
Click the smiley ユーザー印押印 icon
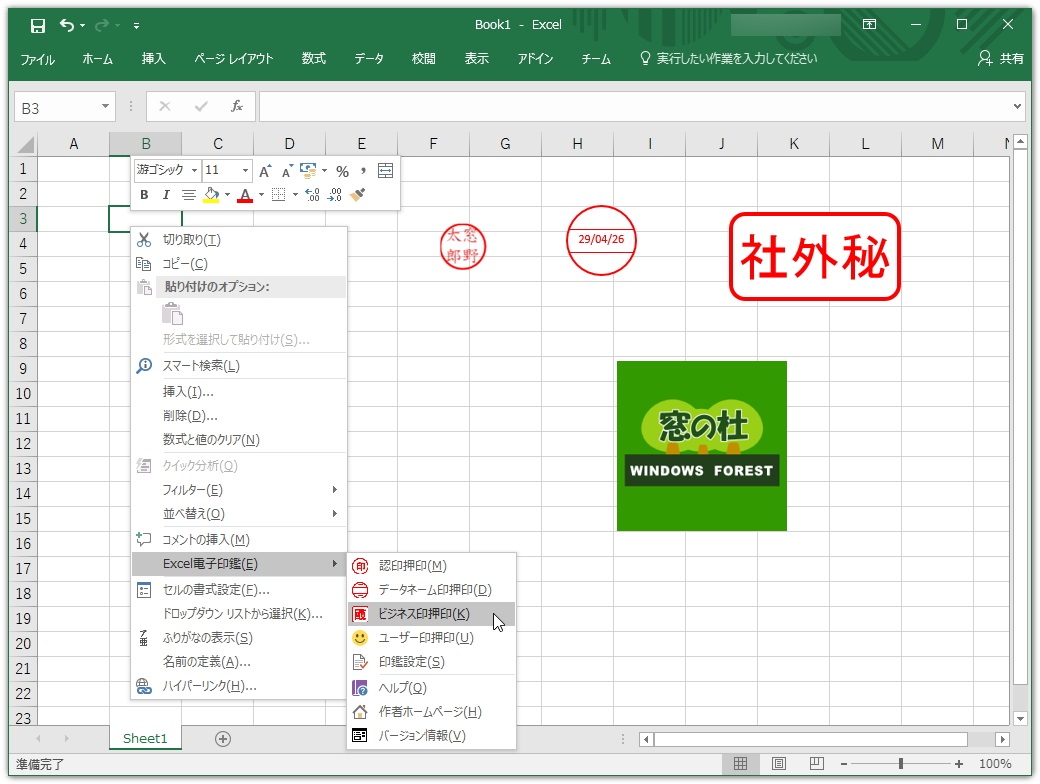(x=359, y=638)
